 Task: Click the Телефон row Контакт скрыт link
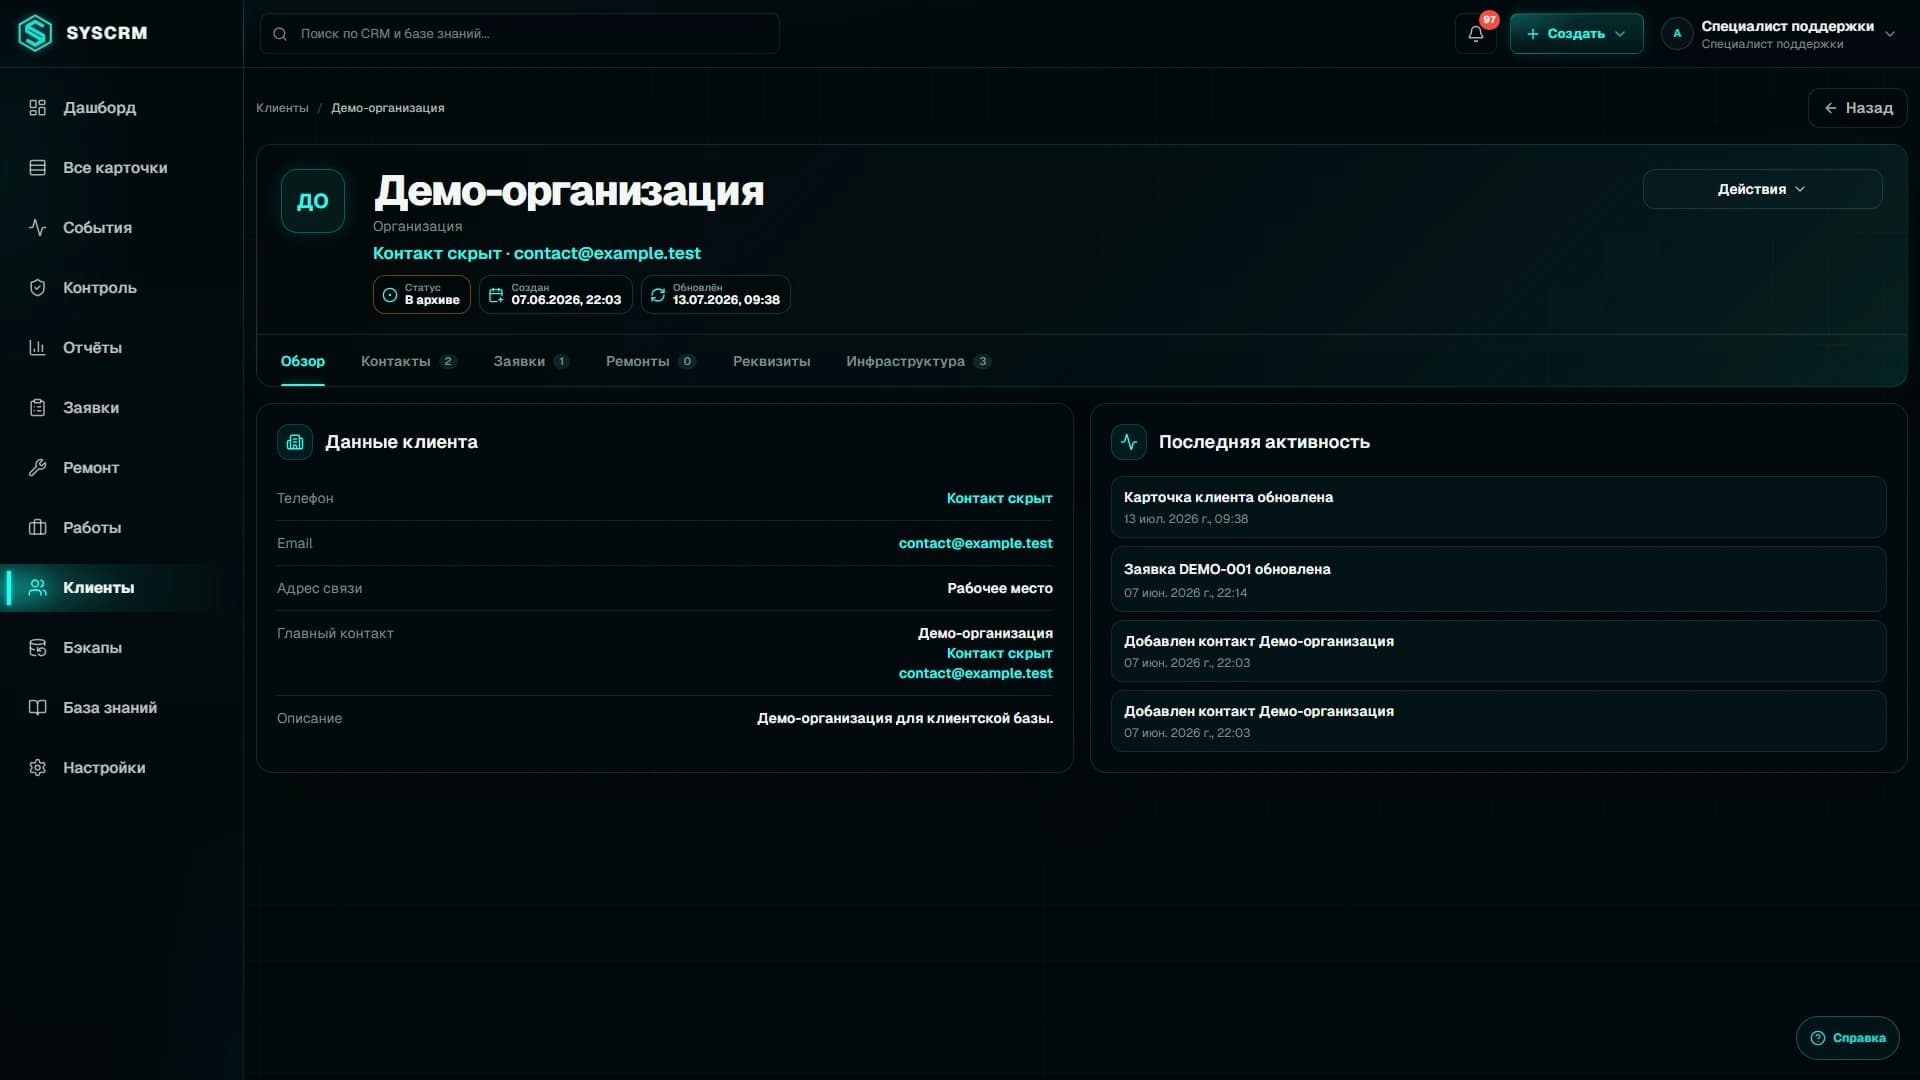pyautogui.click(x=999, y=498)
